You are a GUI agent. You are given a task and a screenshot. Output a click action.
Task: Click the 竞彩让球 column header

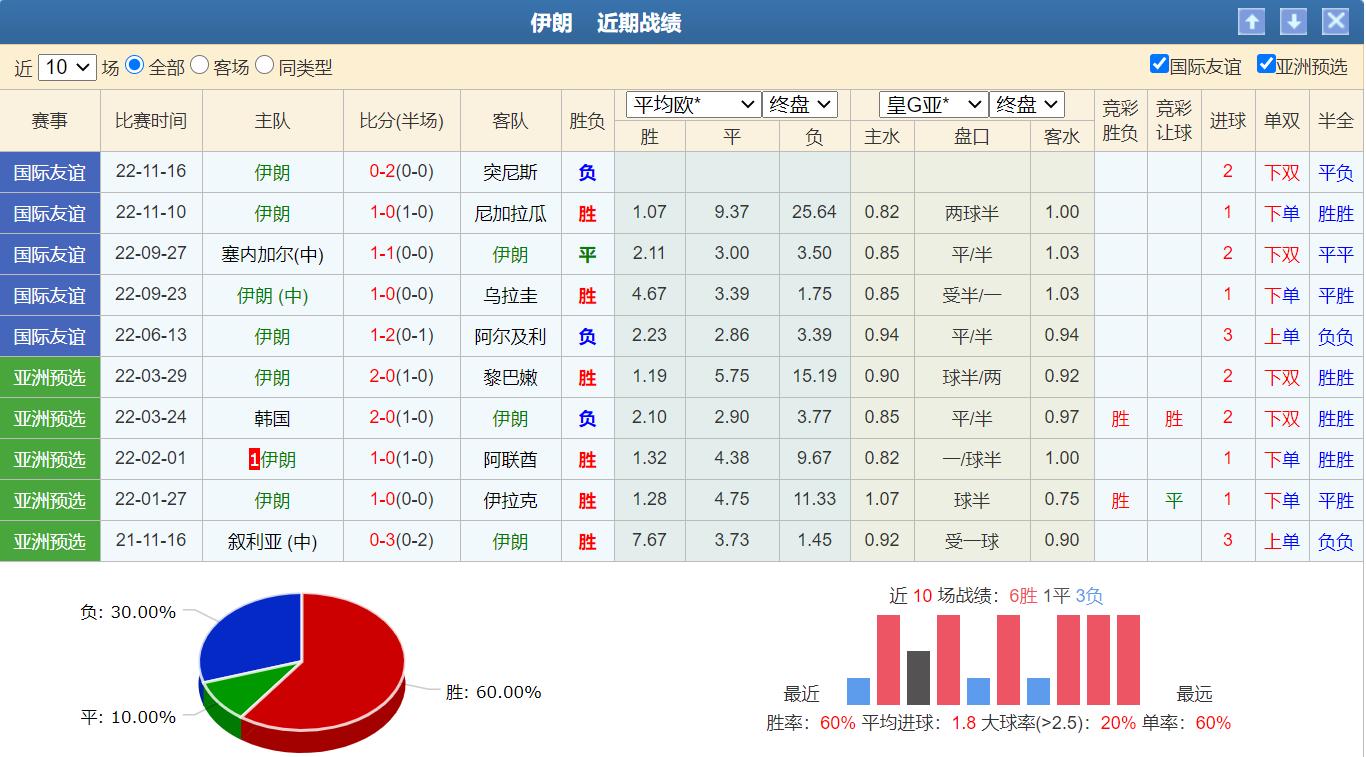point(1175,121)
